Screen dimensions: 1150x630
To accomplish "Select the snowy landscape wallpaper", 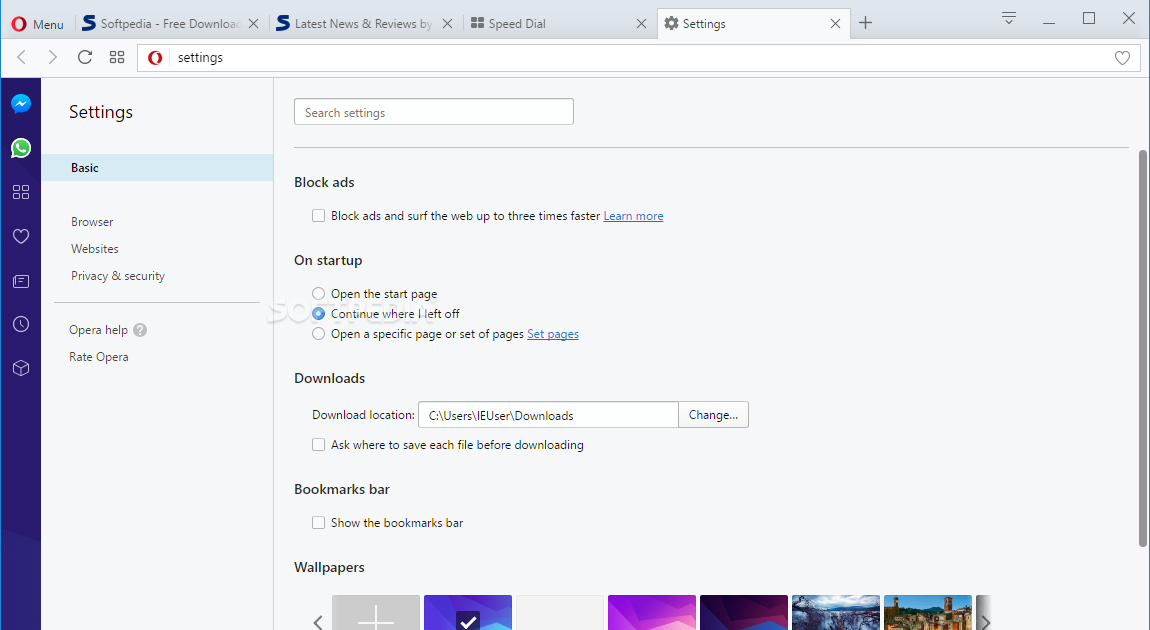I will point(836,613).
